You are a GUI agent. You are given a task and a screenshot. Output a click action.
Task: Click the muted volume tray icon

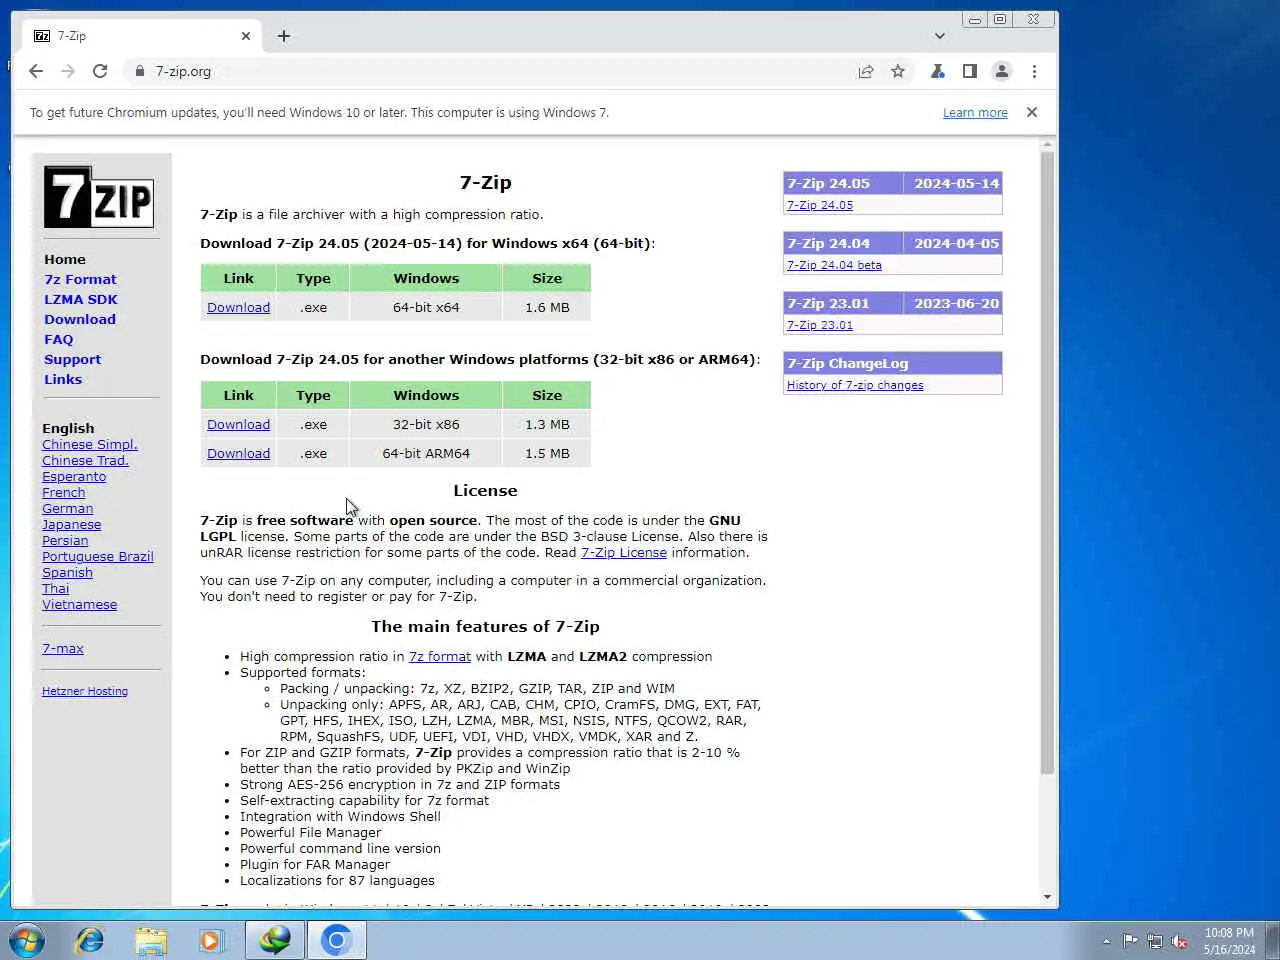[x=1180, y=941]
